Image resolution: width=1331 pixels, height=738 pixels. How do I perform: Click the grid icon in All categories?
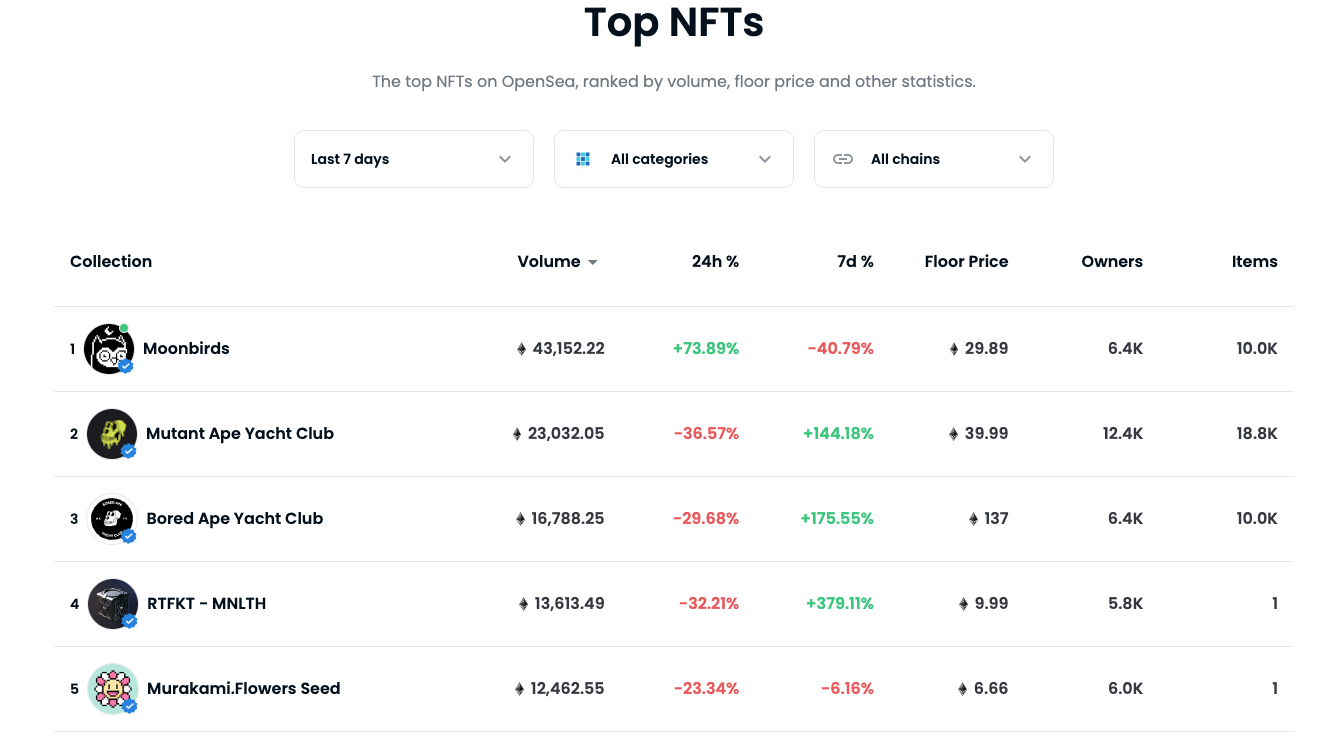click(x=583, y=159)
